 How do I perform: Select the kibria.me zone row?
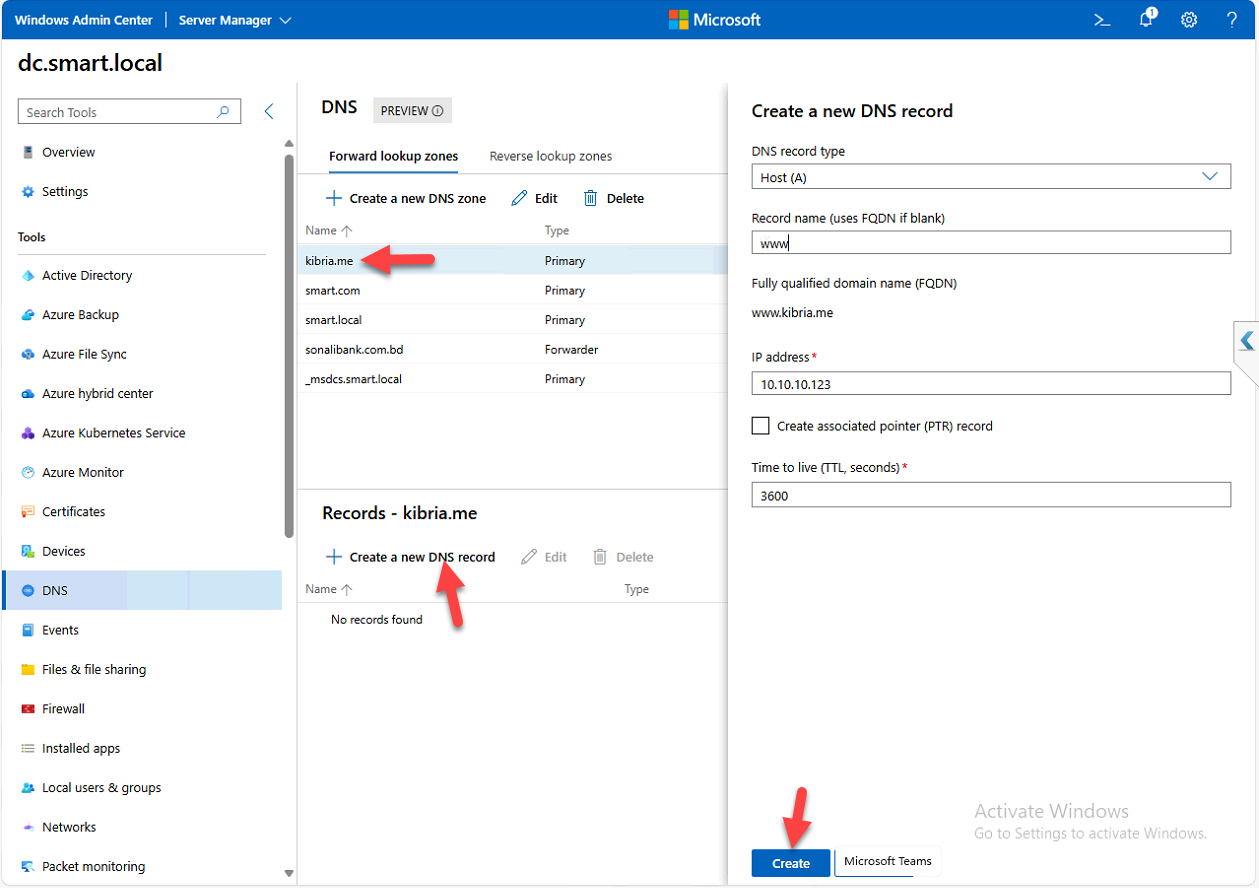512,260
